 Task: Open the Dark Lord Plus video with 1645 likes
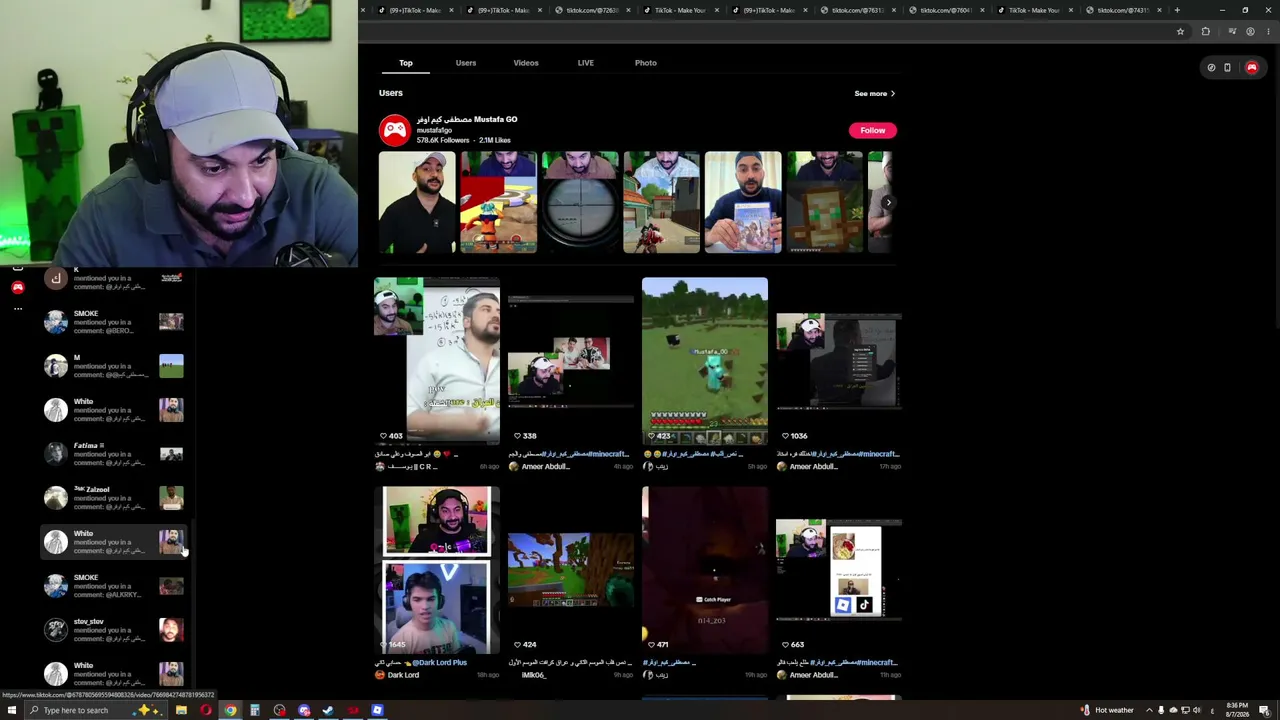pos(437,570)
